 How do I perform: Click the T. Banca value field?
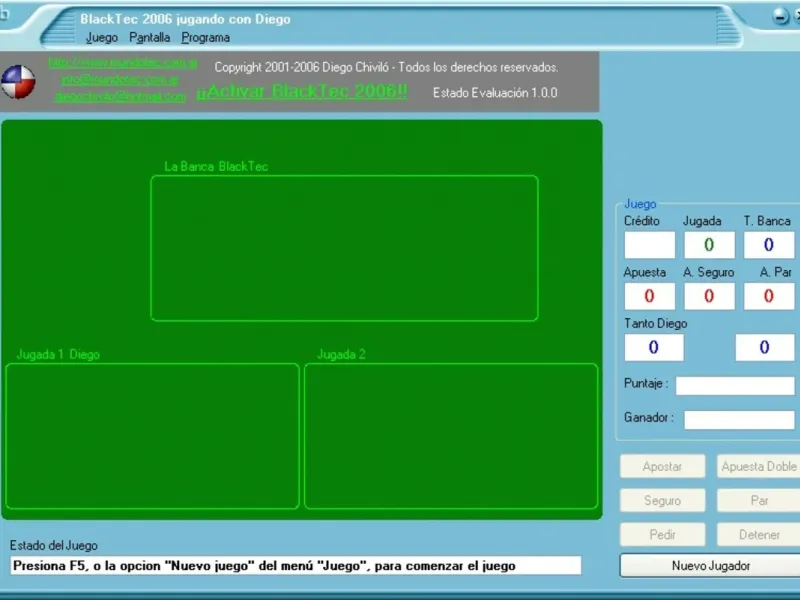coord(769,245)
